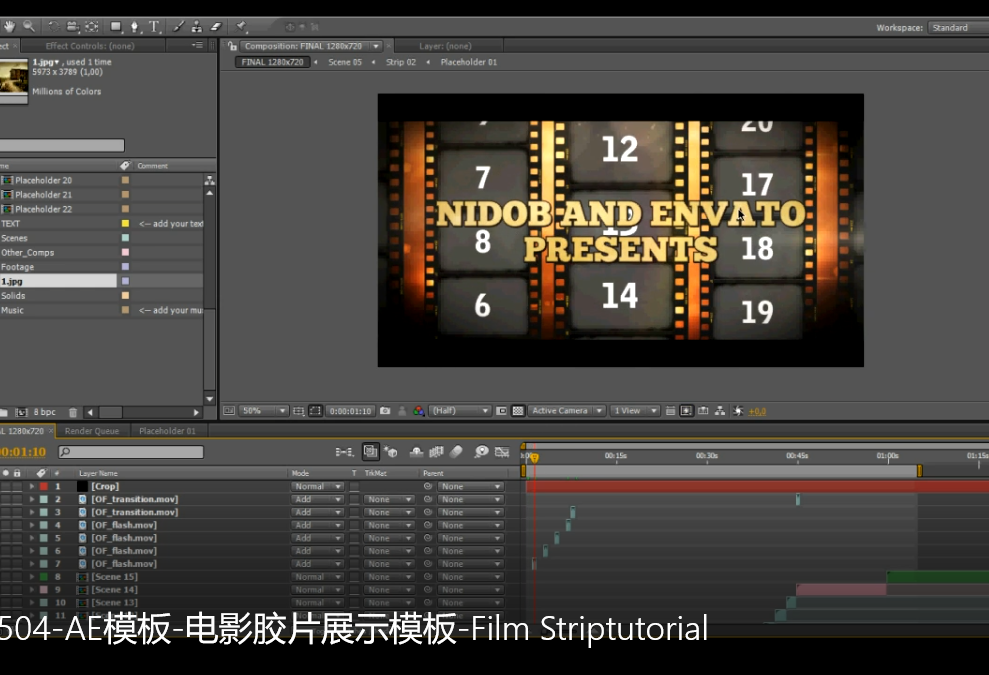Select the Horizontal Type tool
The width and height of the screenshot is (989, 675).
click(x=154, y=26)
